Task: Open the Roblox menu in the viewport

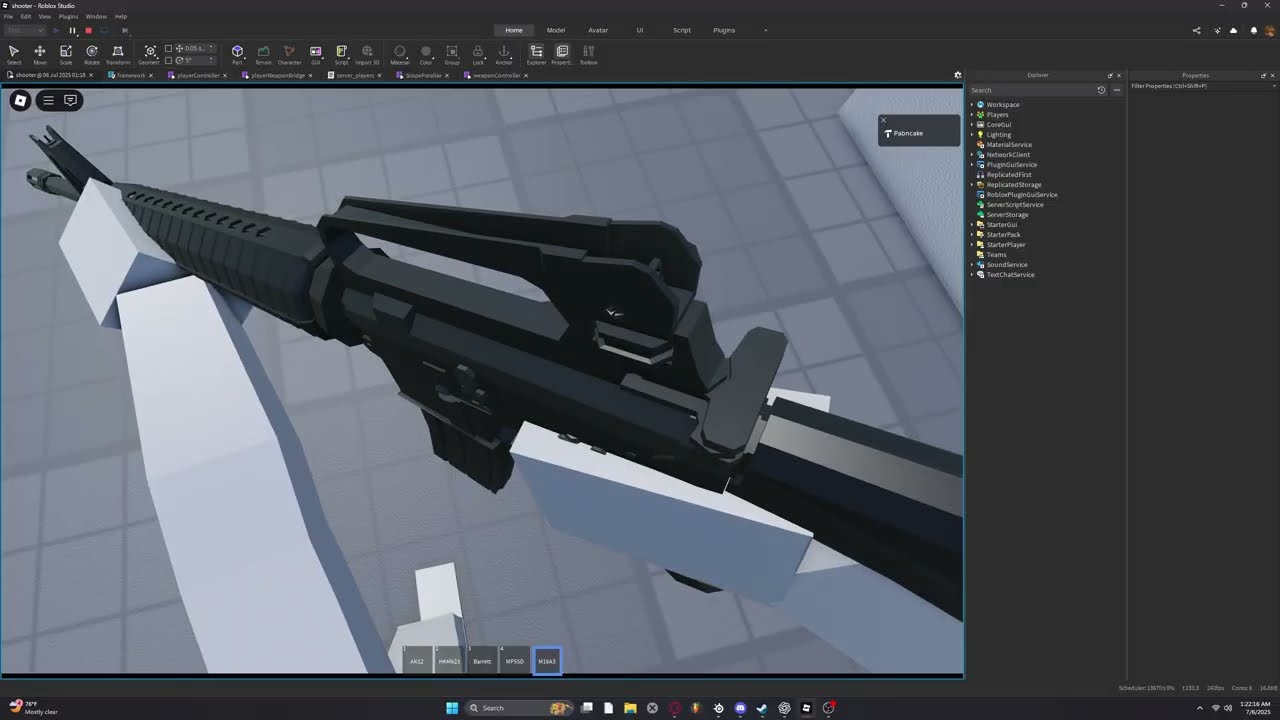Action: (x=20, y=100)
